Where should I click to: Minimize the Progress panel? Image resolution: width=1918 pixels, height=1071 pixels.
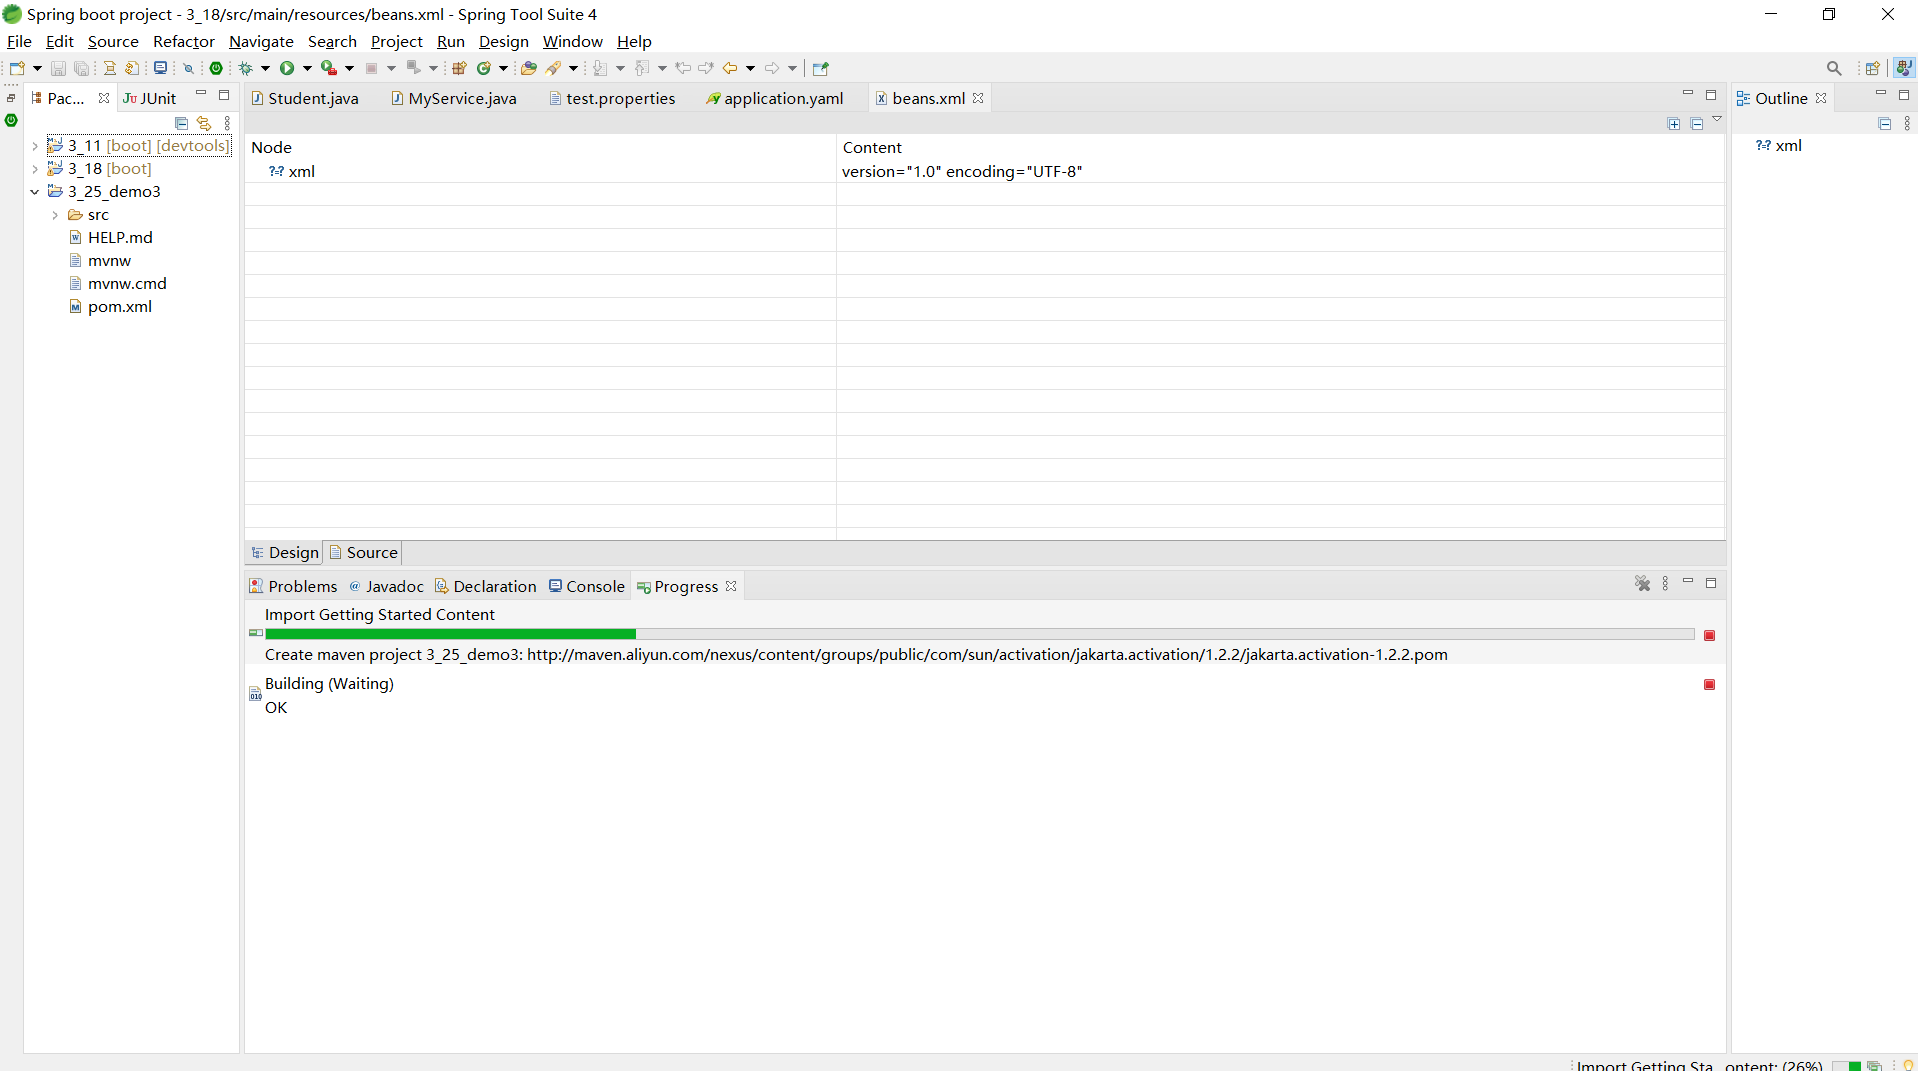1688,583
